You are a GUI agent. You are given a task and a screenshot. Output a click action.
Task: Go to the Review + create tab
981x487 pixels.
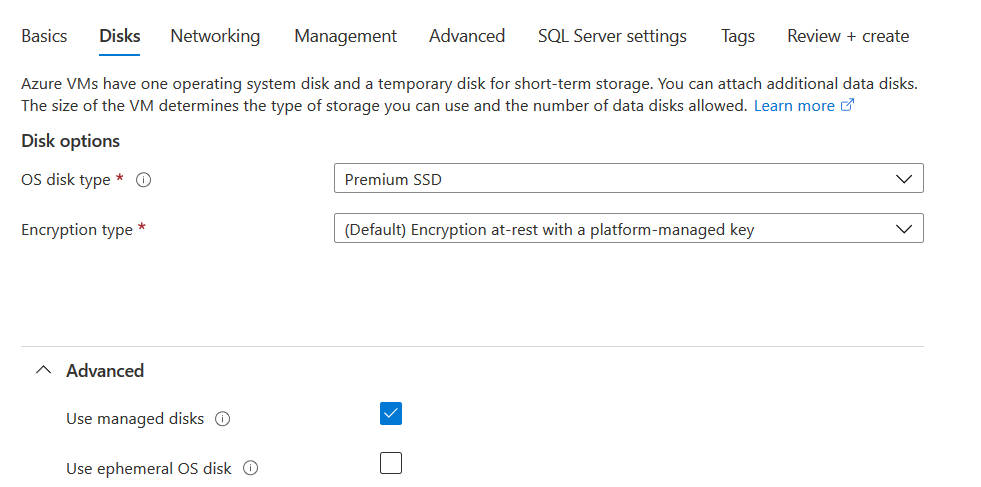[x=848, y=36]
